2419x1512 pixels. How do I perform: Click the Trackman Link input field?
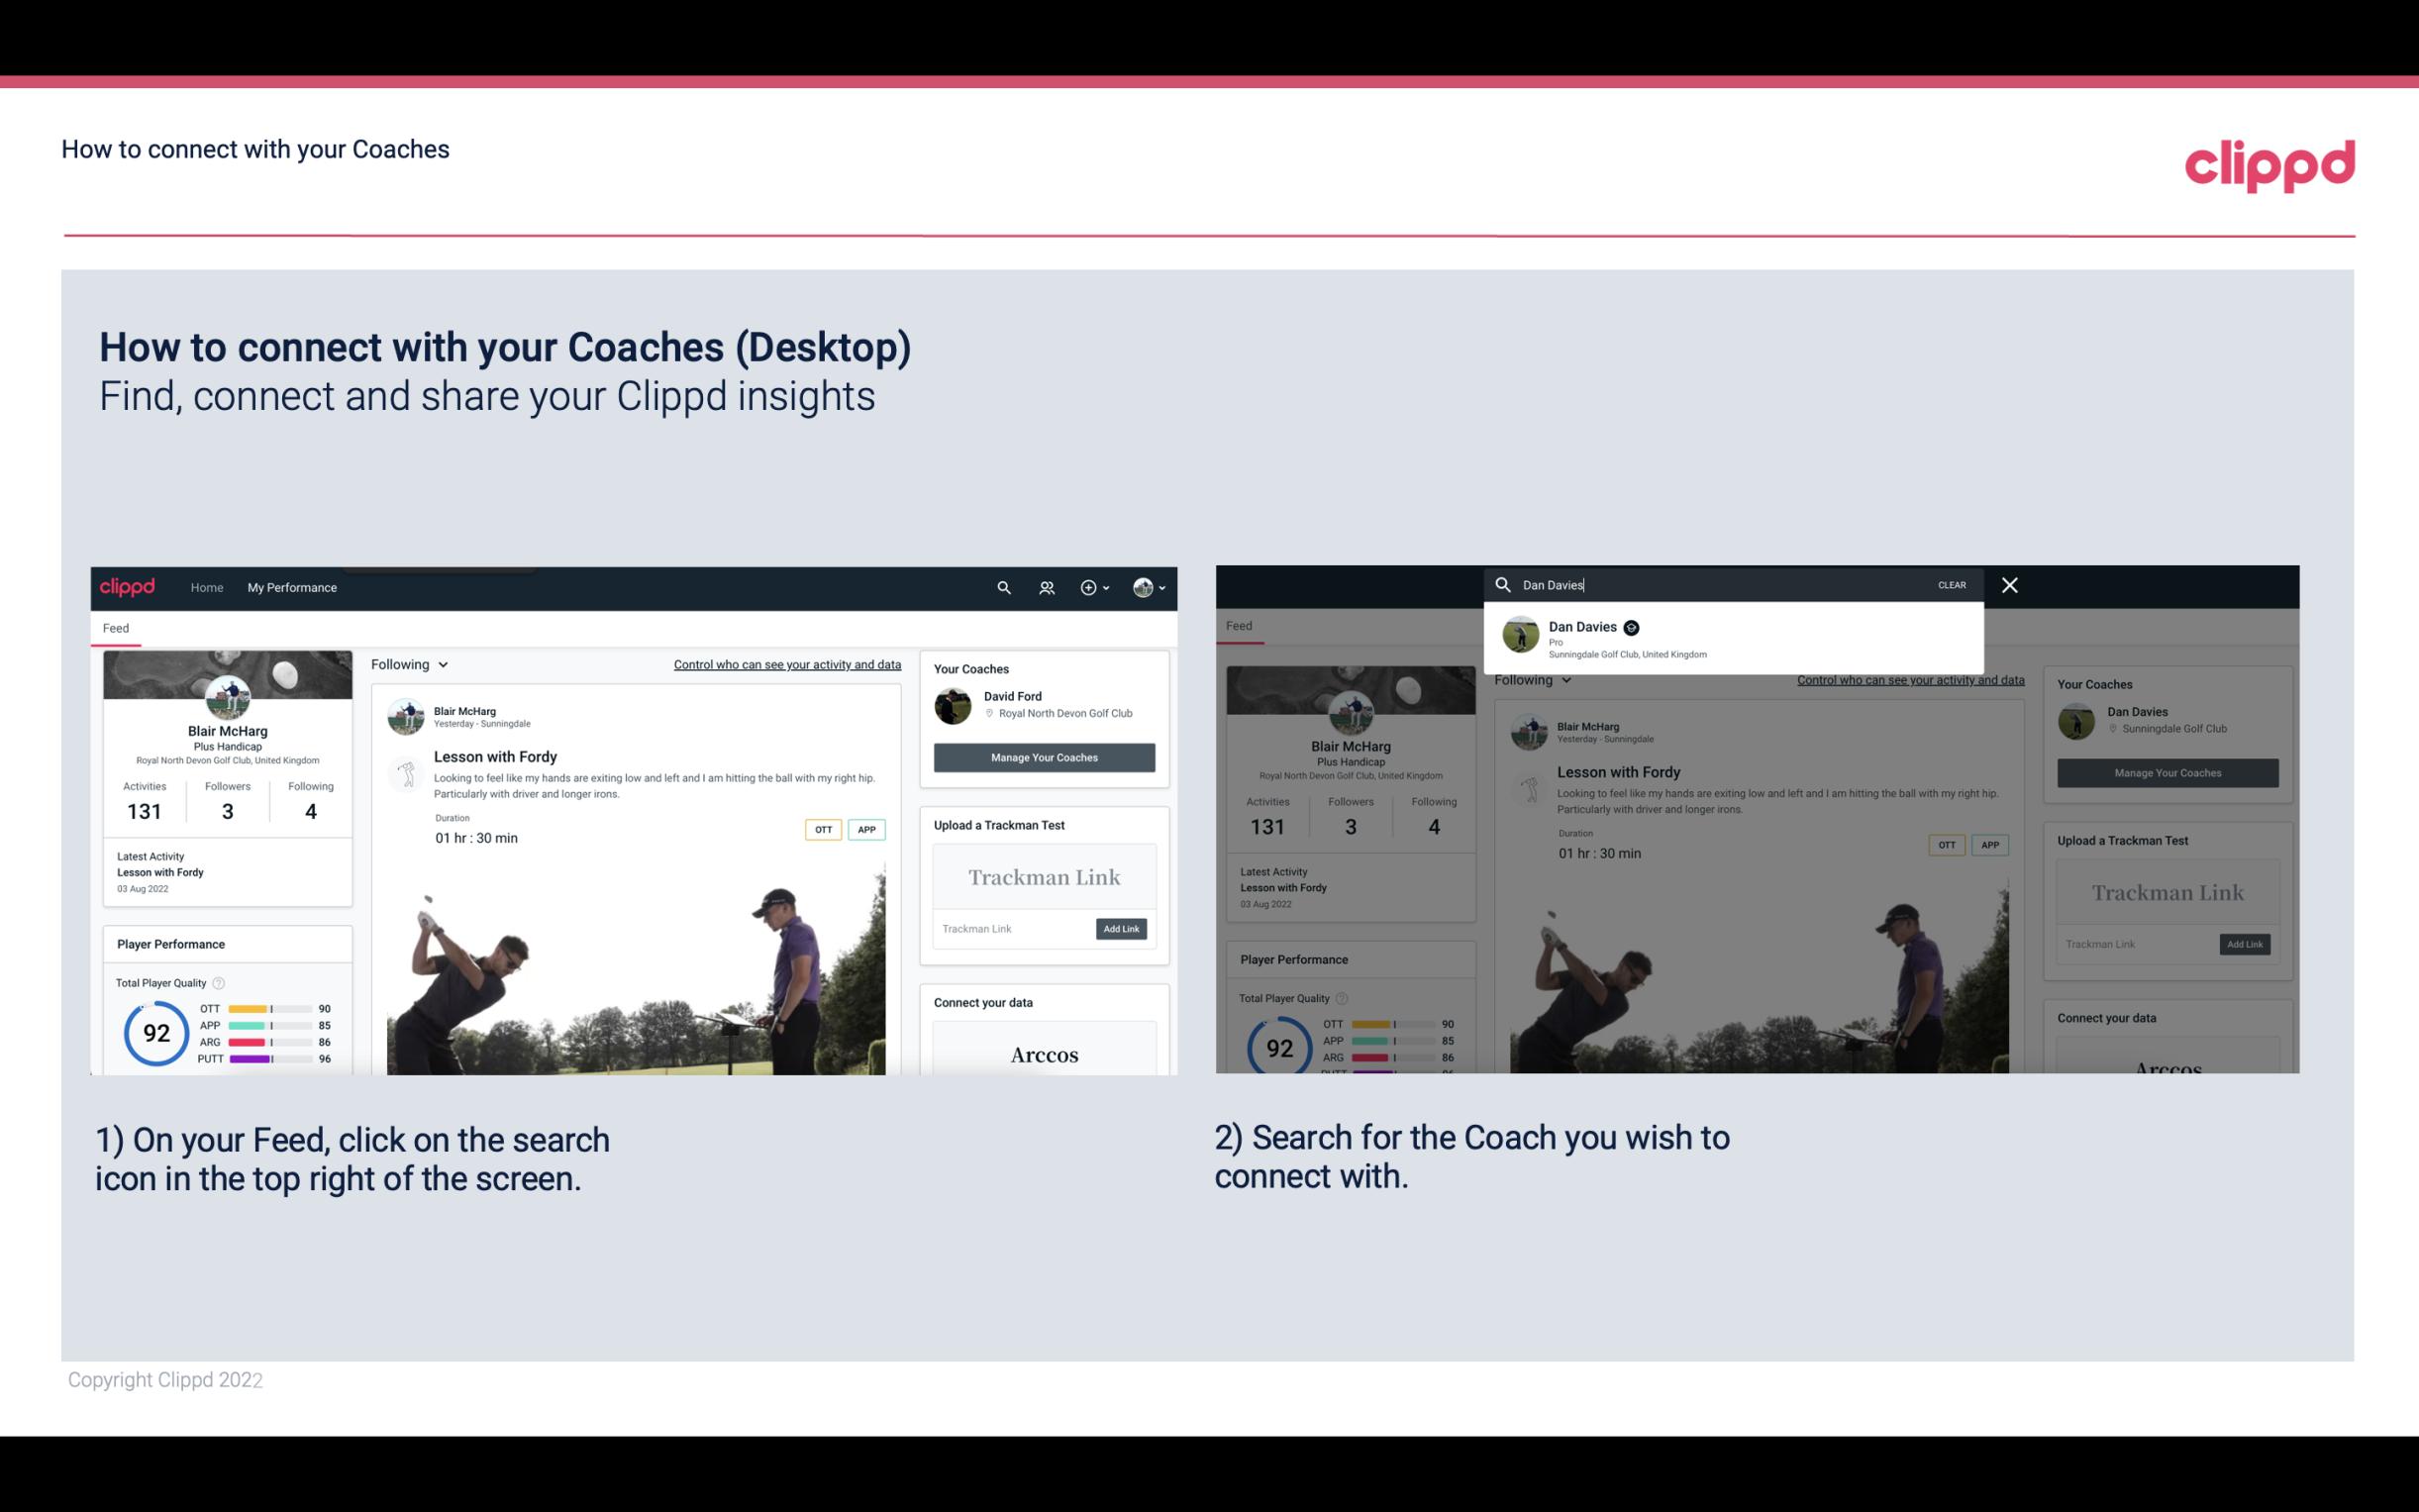(x=1010, y=925)
